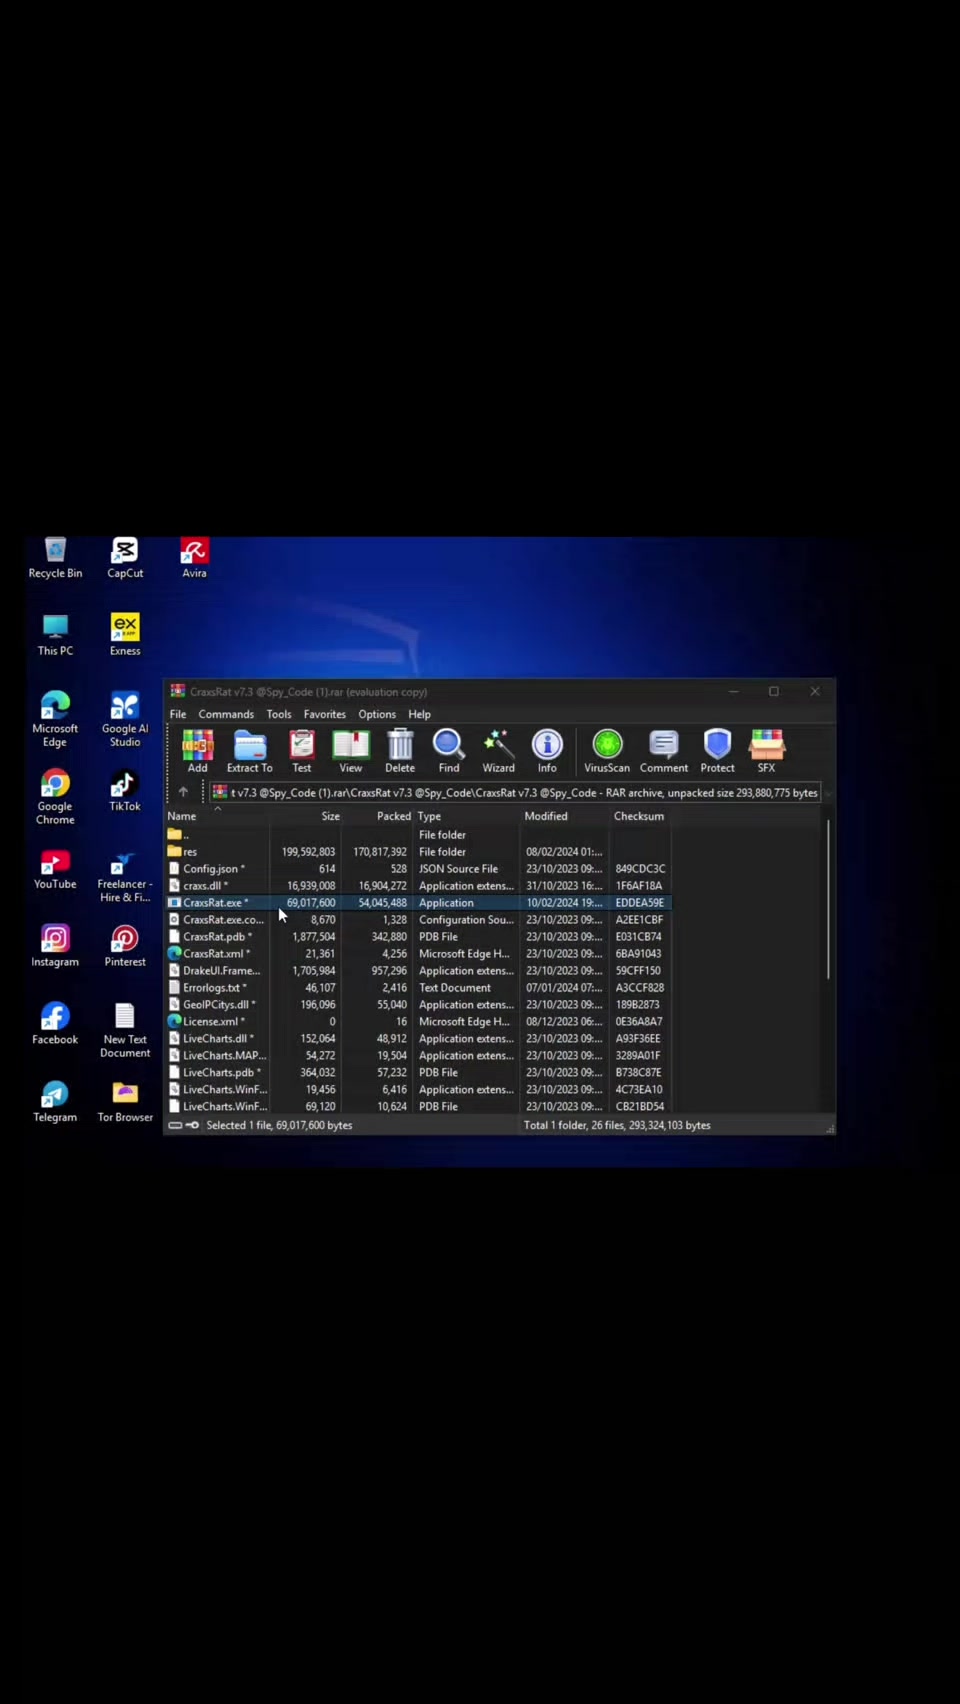Click the Comment toolbar icon
Viewport: 960px width, 1704px height.
coord(664,751)
